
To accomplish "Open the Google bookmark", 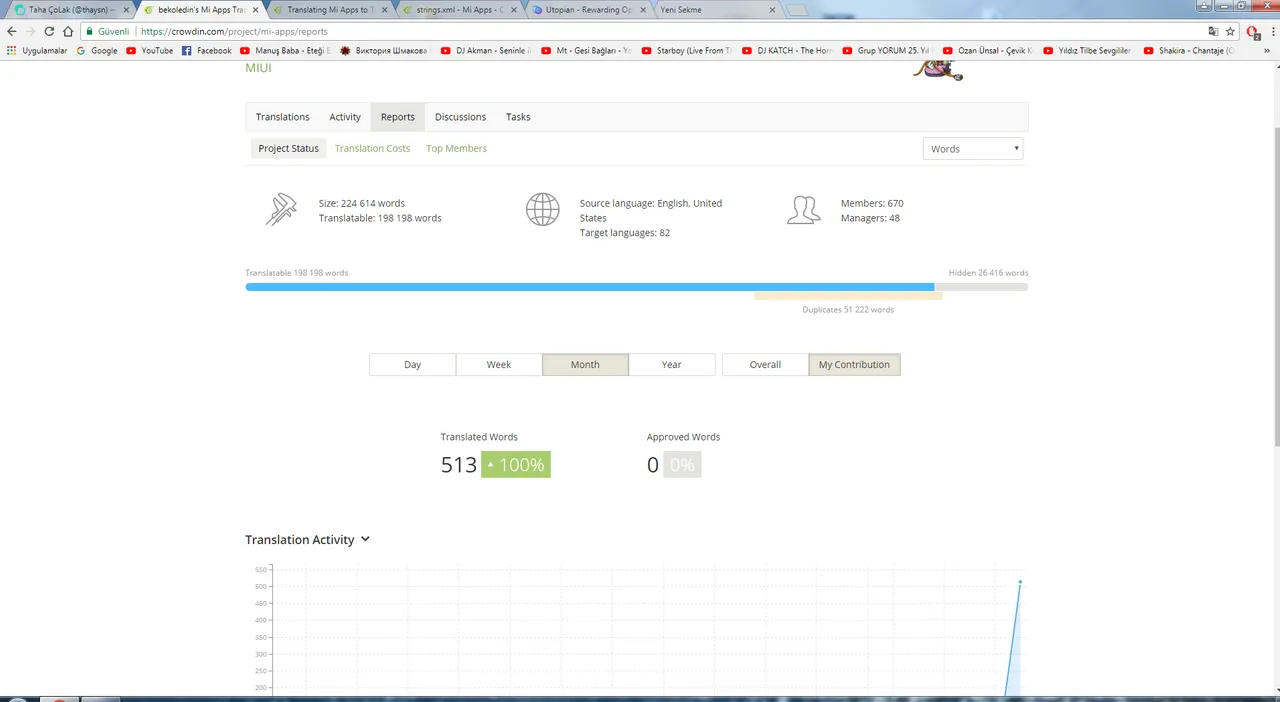I will [97, 50].
